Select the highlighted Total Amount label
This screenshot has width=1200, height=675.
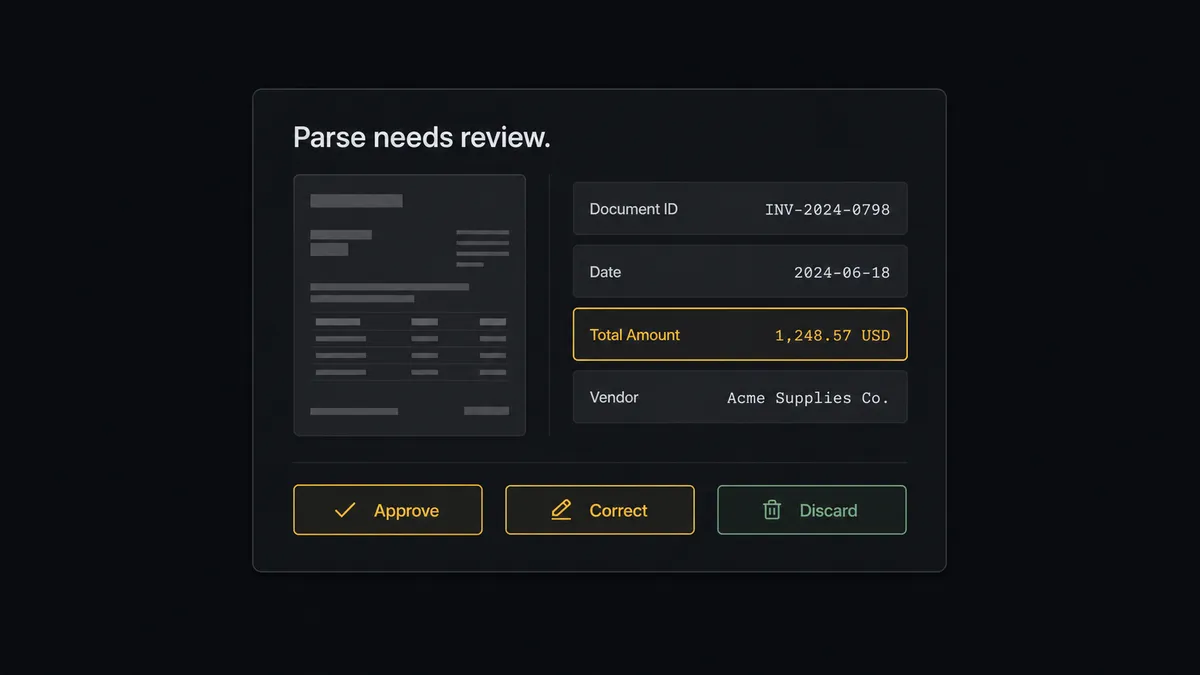coord(635,335)
